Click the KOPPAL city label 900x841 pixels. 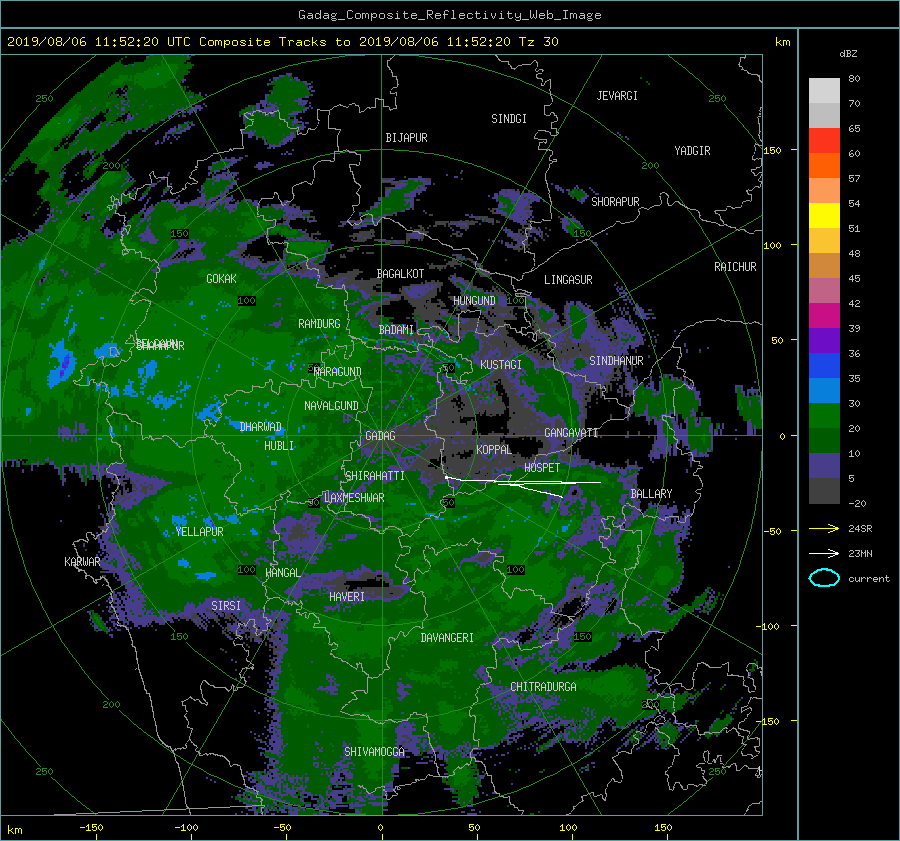pyautogui.click(x=494, y=449)
